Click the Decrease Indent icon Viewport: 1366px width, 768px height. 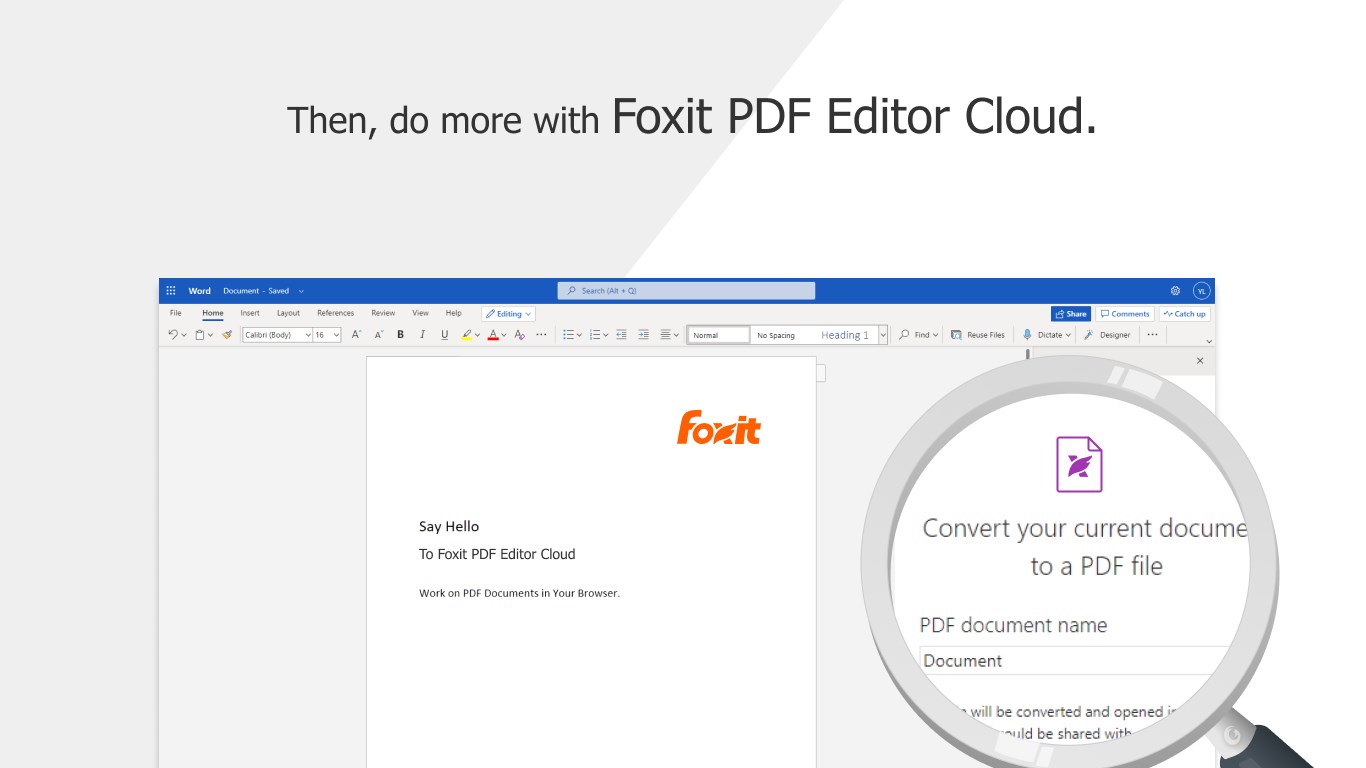coord(621,335)
